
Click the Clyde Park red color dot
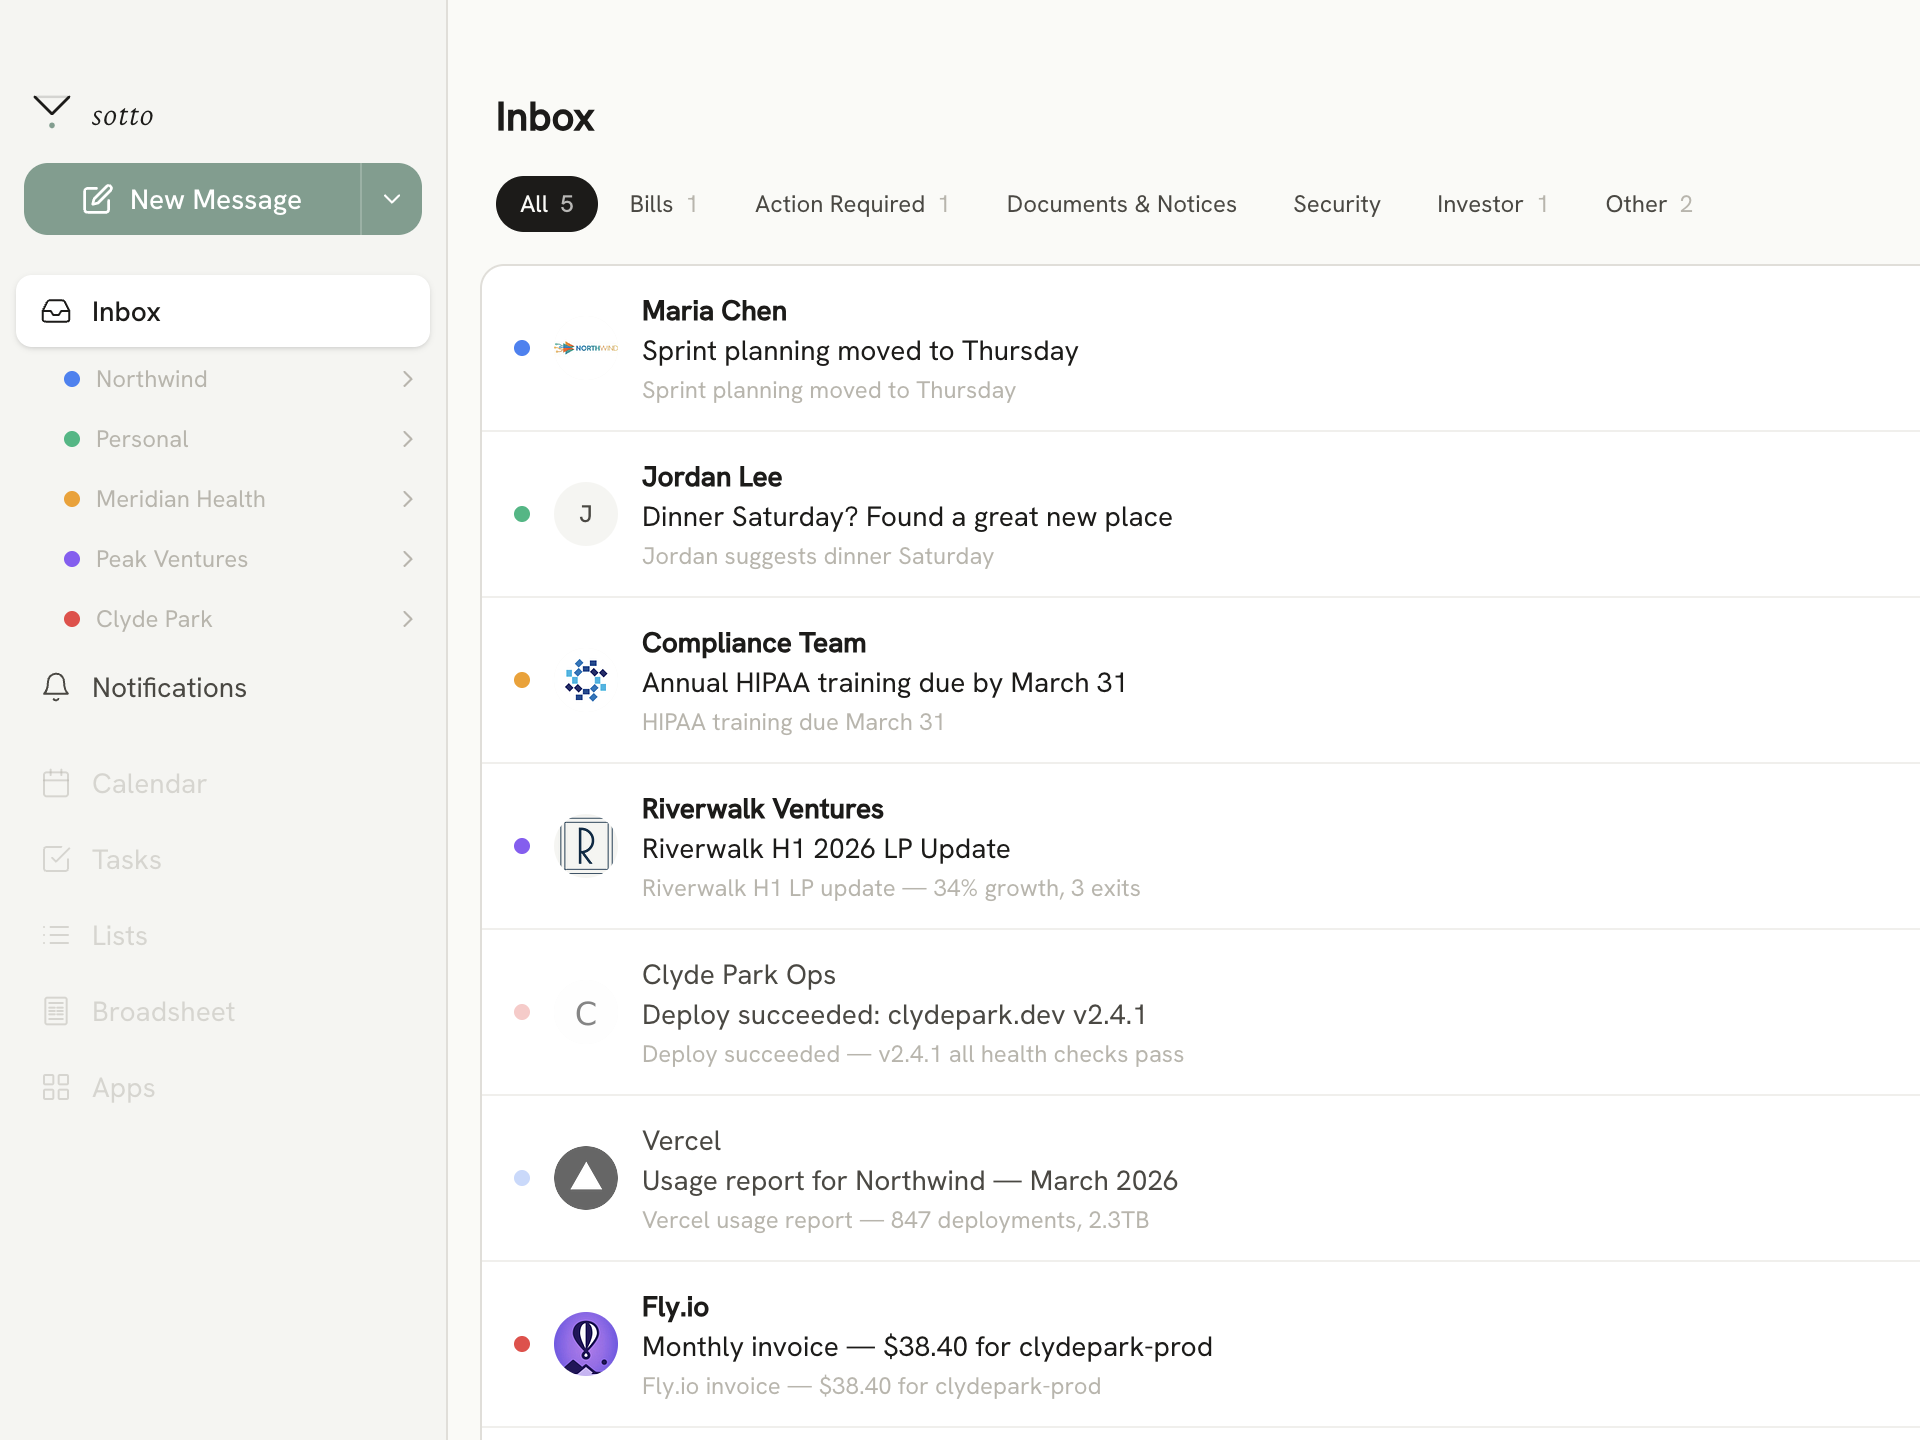pos(71,619)
